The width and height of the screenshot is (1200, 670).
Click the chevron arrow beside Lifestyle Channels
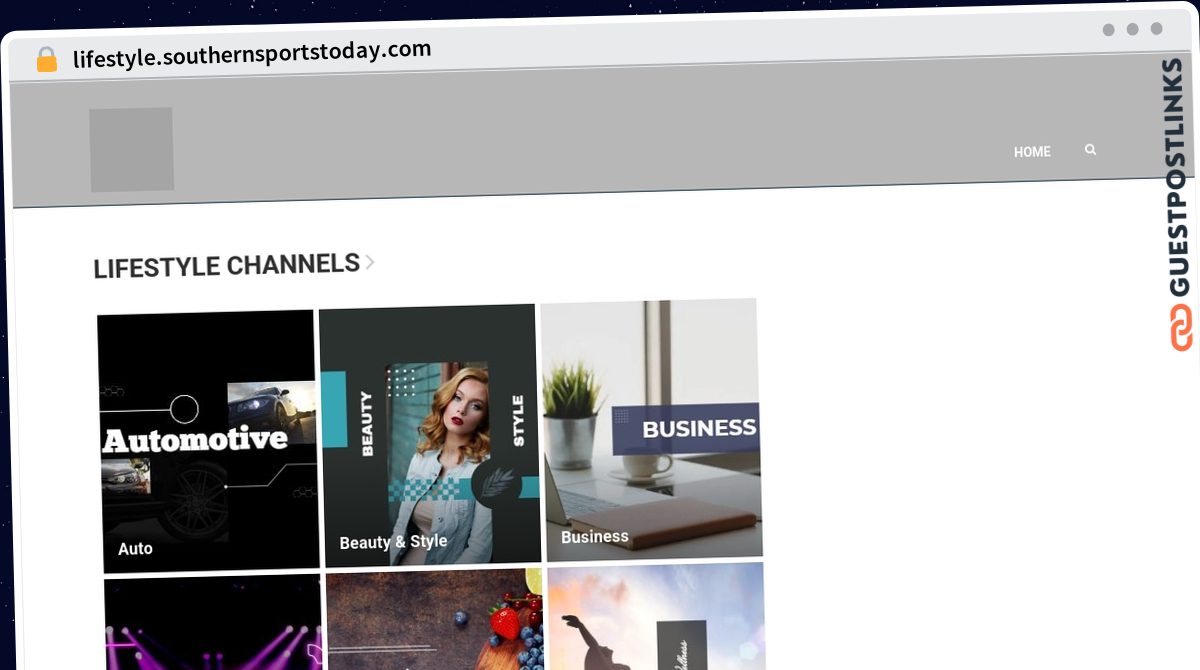tap(370, 262)
